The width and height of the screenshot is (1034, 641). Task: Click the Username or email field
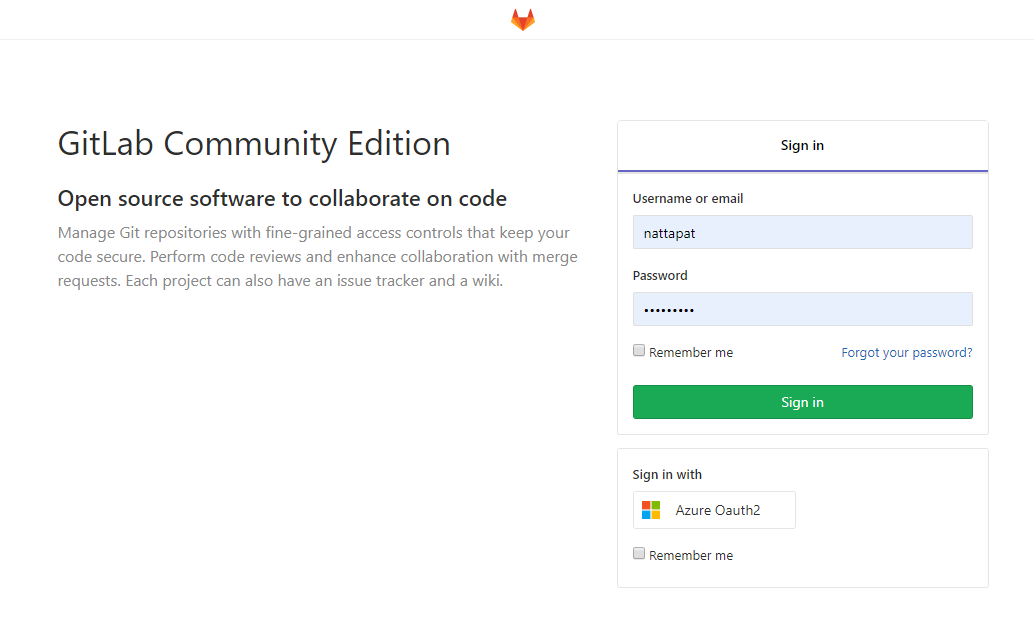click(x=802, y=232)
